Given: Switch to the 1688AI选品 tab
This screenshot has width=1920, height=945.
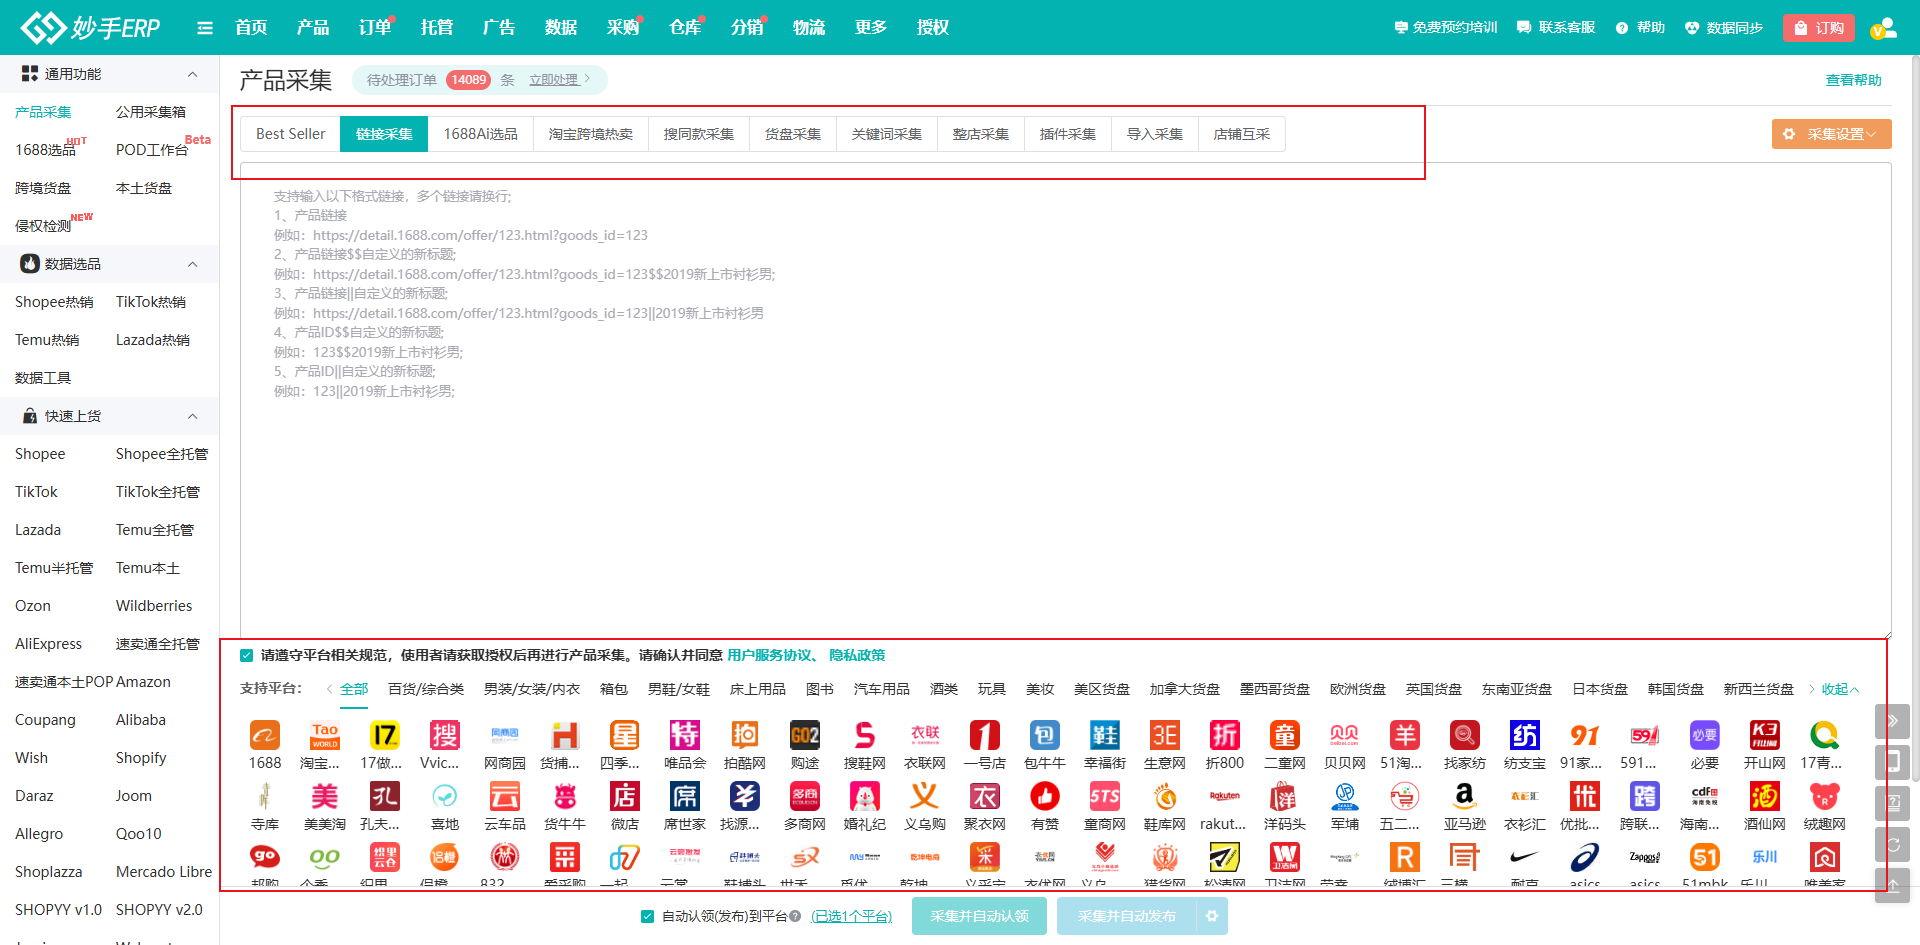Looking at the screenshot, I should (x=480, y=134).
